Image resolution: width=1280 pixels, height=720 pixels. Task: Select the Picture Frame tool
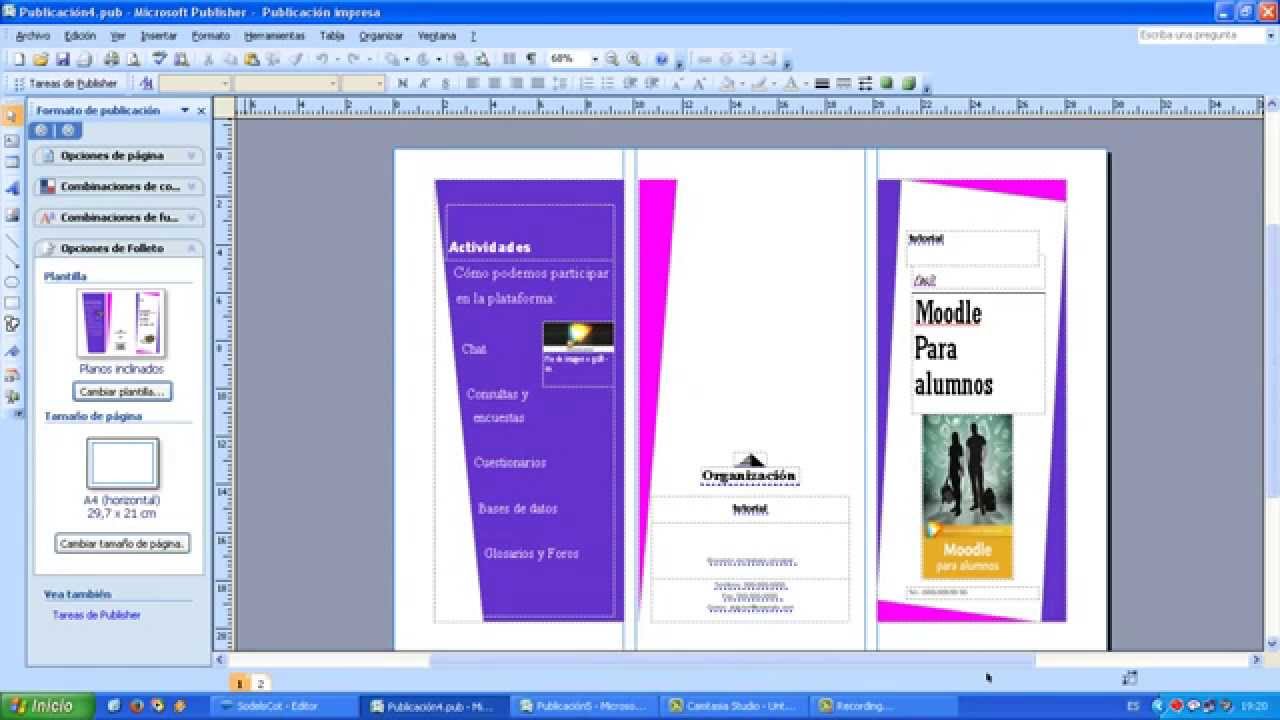coord(12,213)
